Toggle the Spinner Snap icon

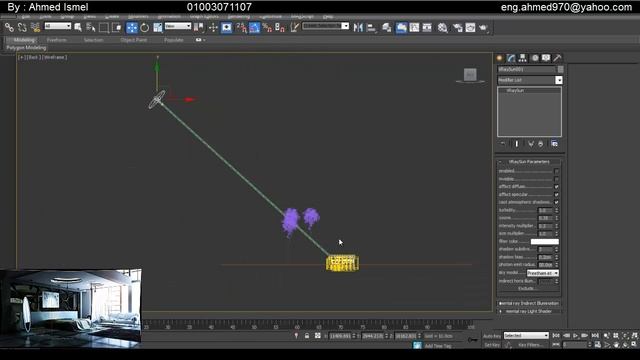tap(280, 27)
